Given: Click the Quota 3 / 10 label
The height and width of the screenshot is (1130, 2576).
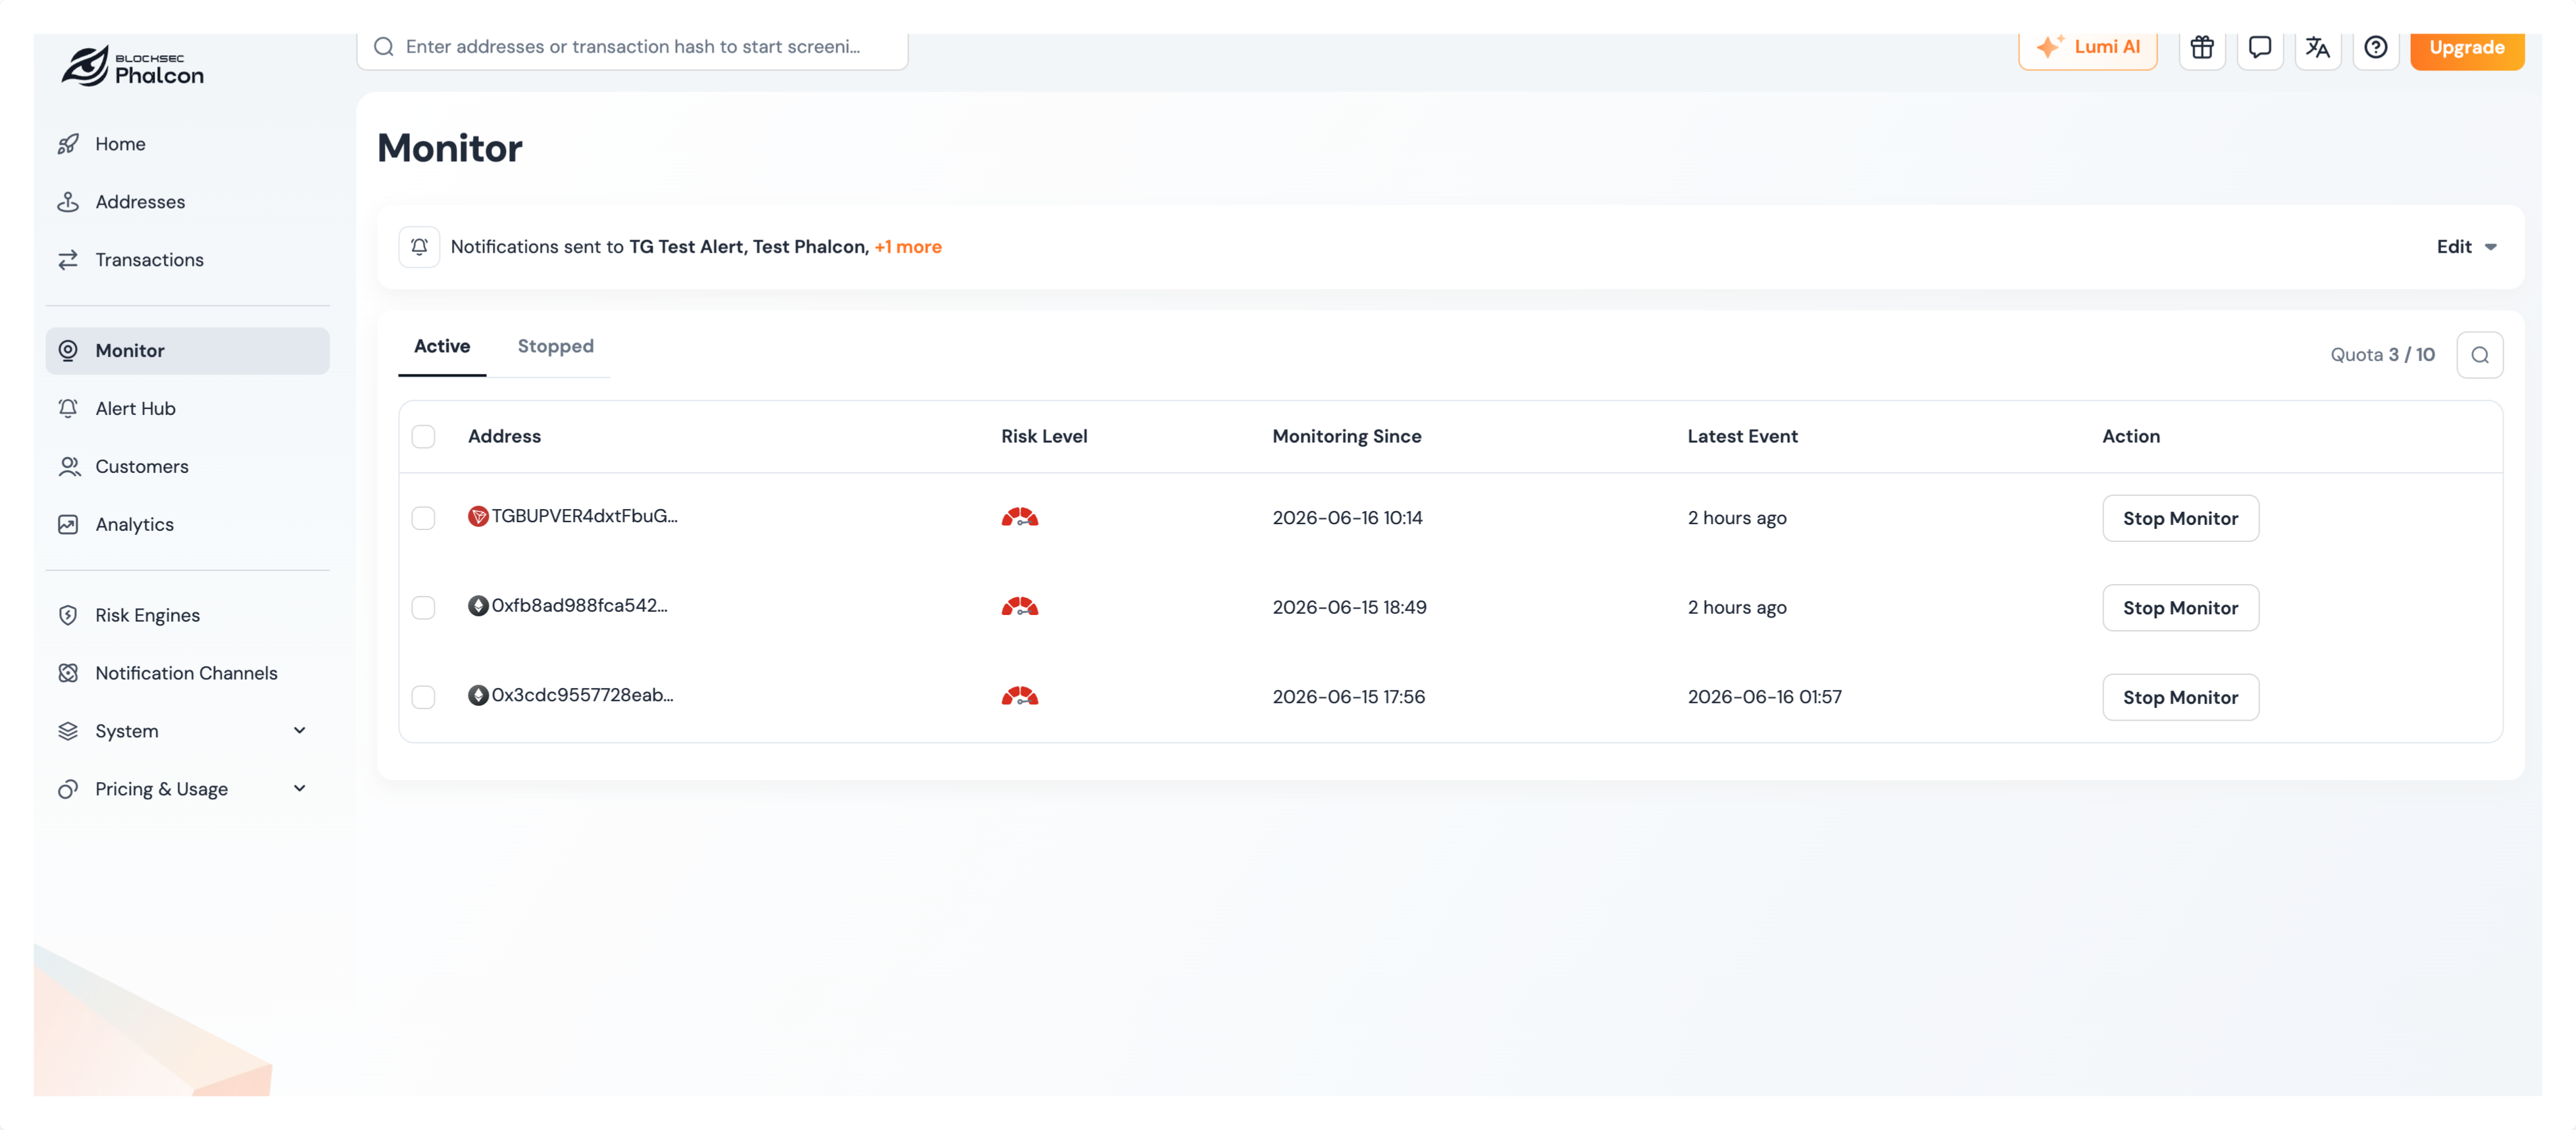Looking at the screenshot, I should click(x=2382, y=355).
